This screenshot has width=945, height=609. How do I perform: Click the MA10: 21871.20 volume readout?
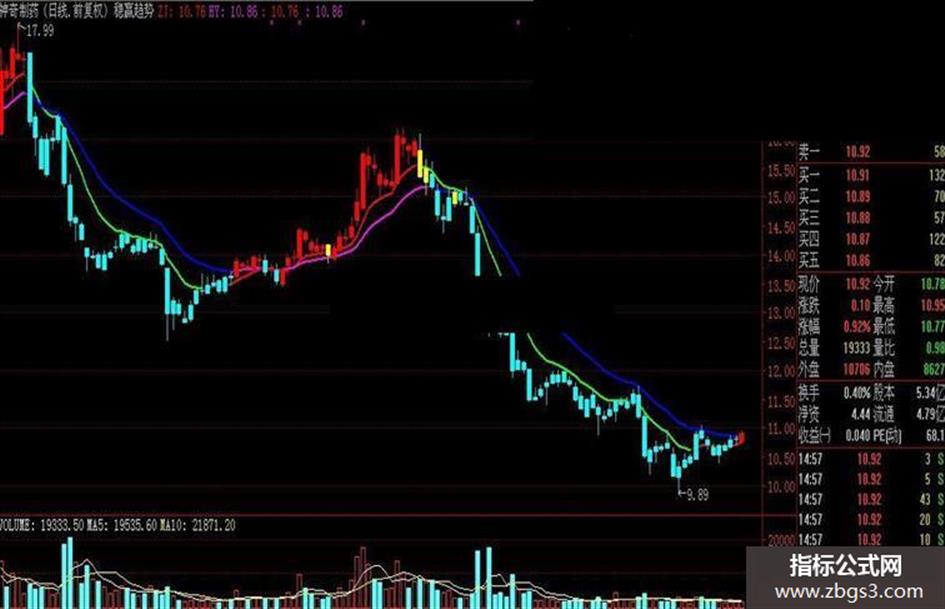coord(198,525)
